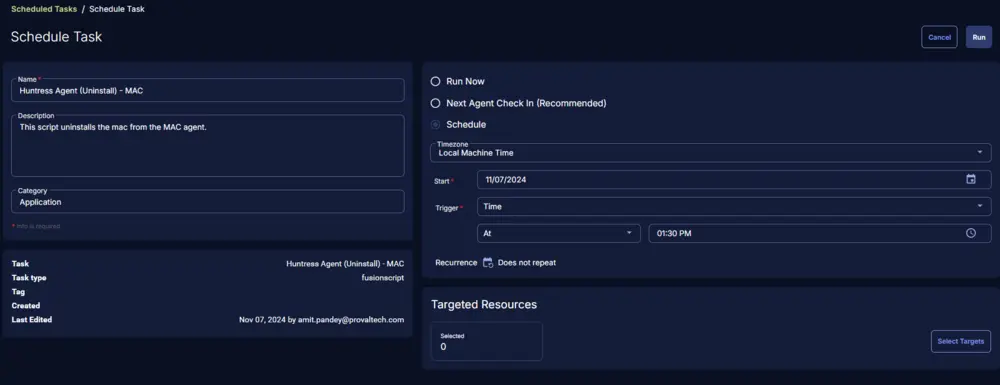Edit the Description text area

click(x=208, y=146)
